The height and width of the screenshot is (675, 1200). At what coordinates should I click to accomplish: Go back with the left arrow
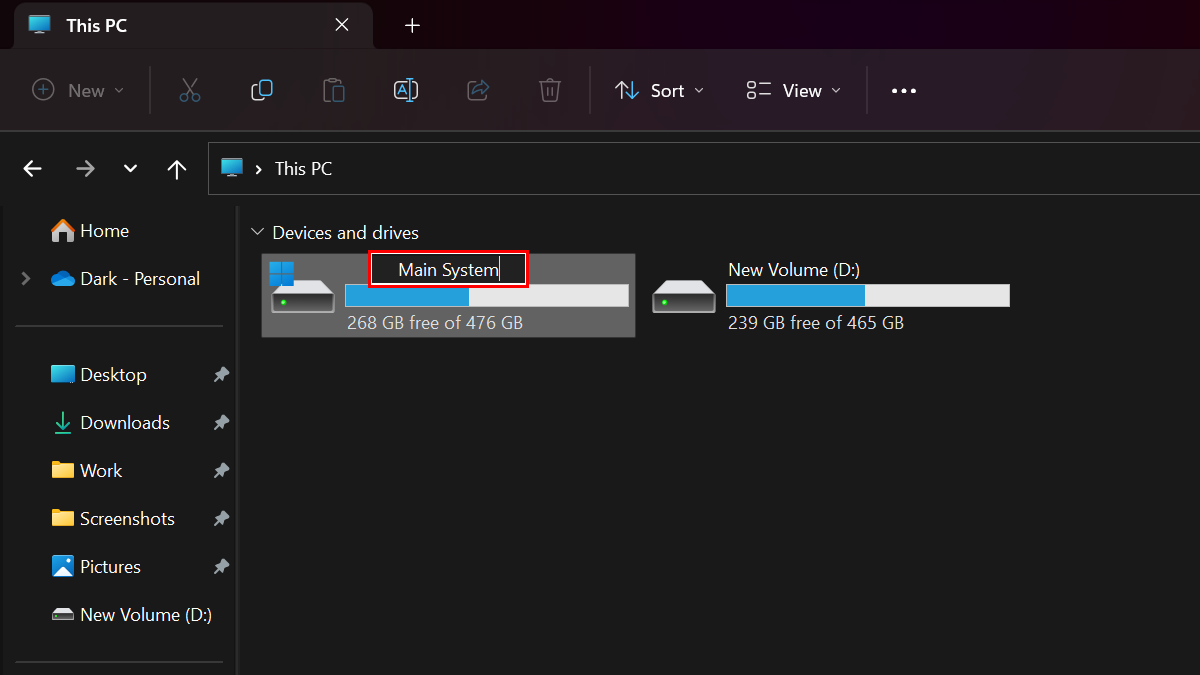point(33,169)
